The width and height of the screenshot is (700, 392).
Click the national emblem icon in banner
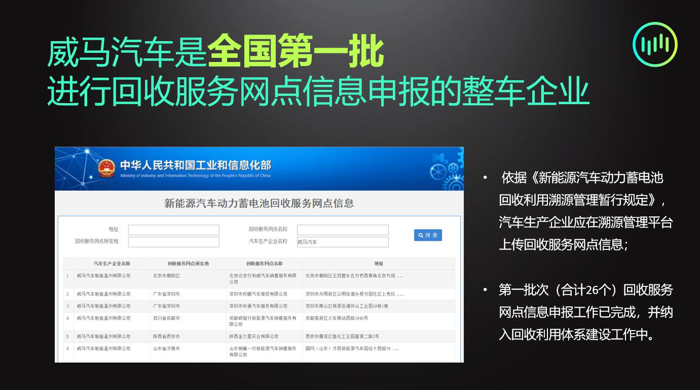pos(107,168)
